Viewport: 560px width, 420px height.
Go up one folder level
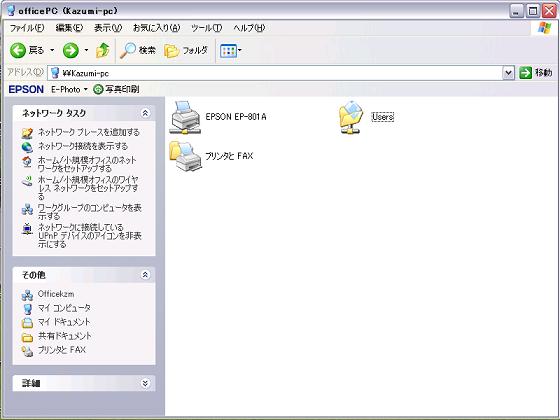pos(103,50)
